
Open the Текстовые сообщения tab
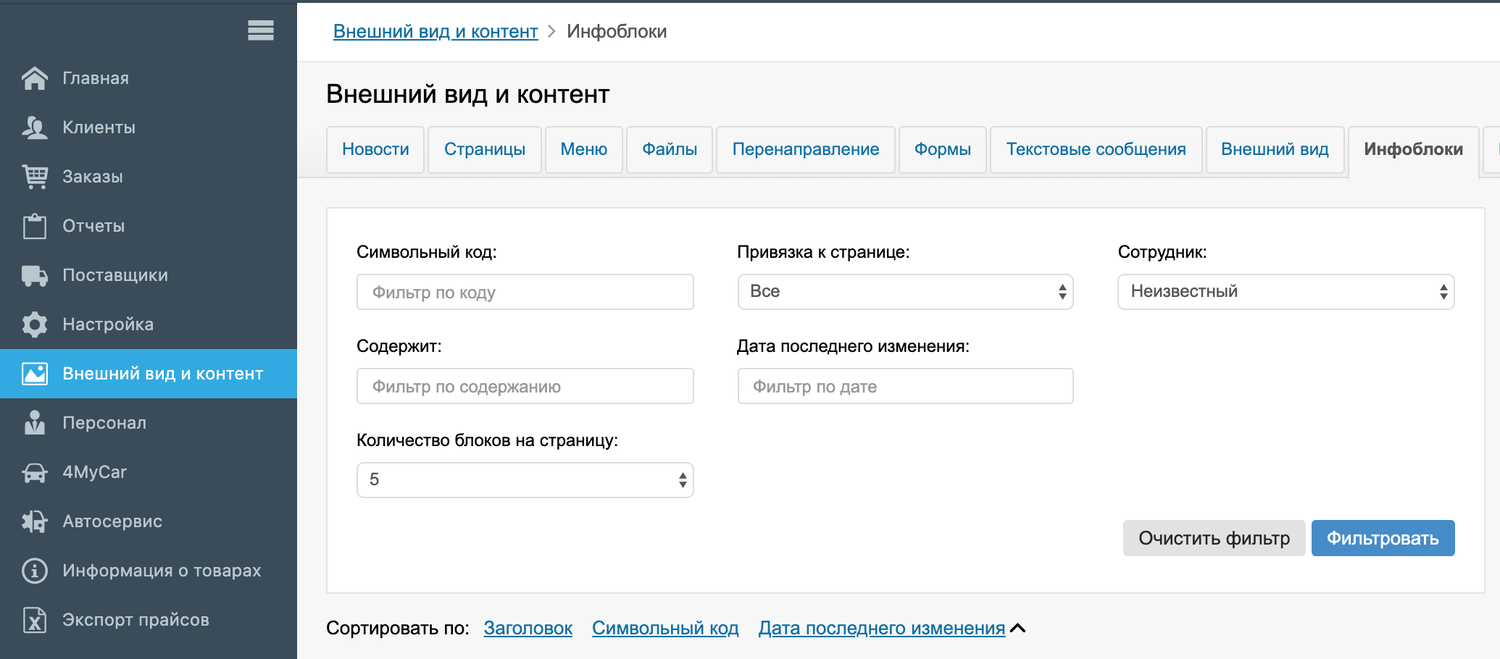(1095, 150)
